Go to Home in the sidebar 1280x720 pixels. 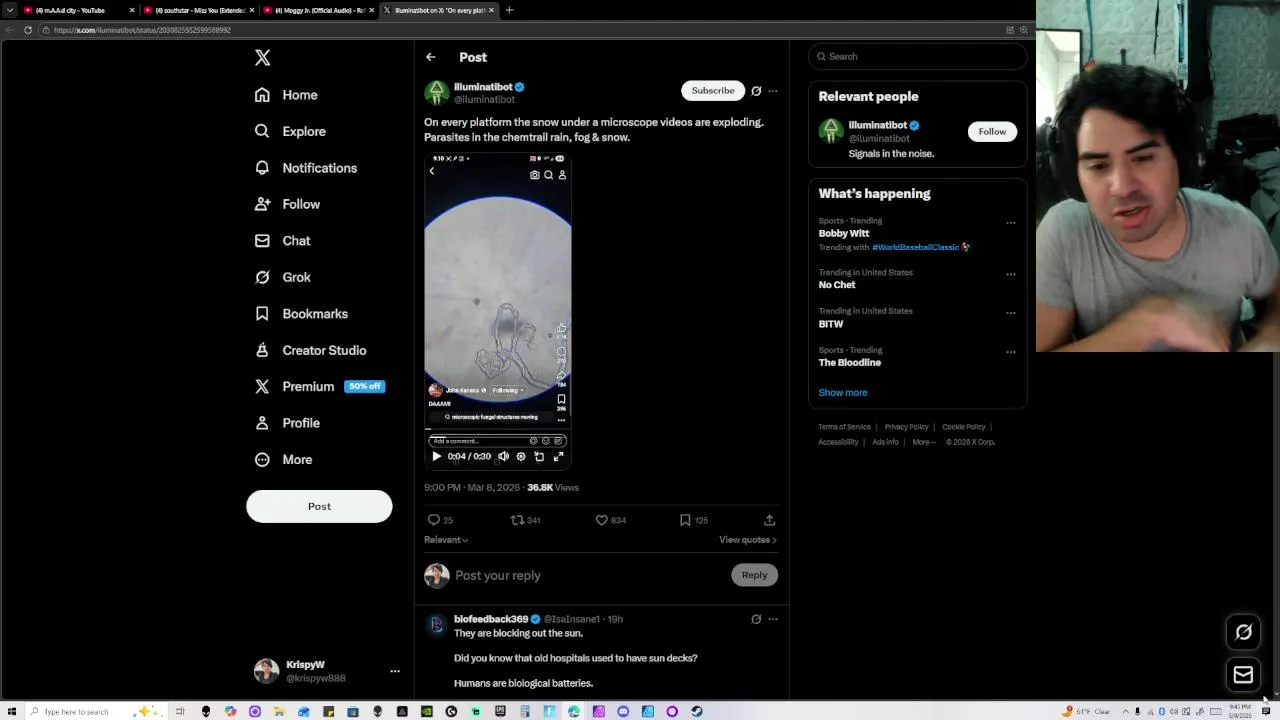[x=286, y=95]
